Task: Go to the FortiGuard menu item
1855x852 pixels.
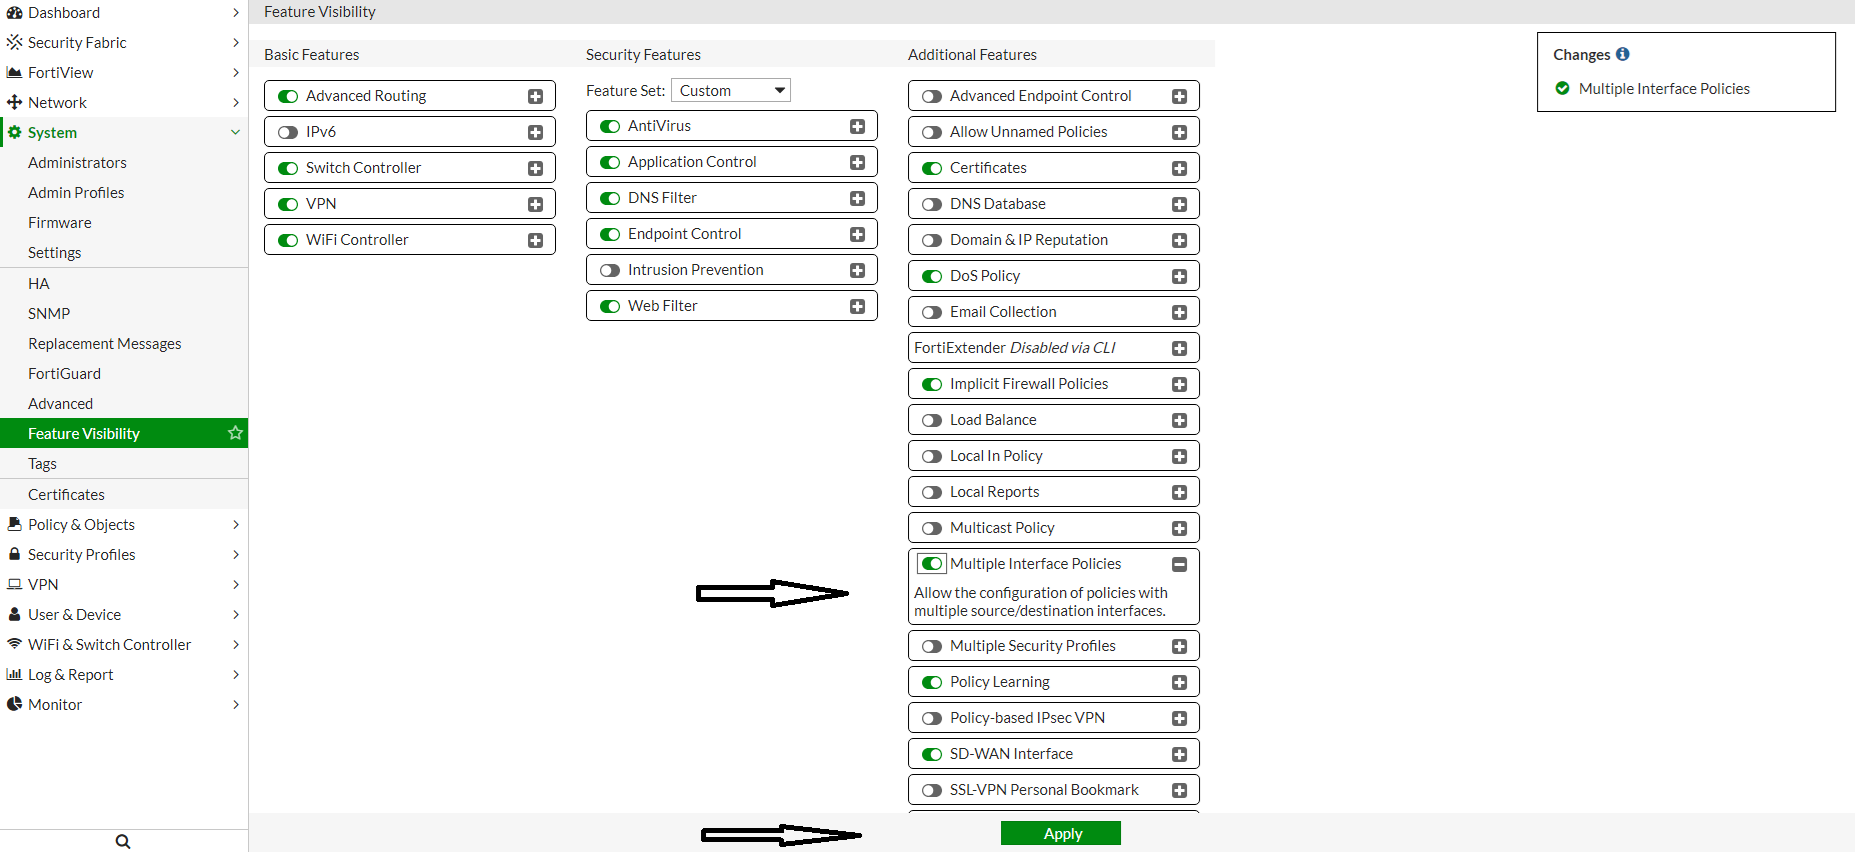Action: pyautogui.click(x=64, y=373)
